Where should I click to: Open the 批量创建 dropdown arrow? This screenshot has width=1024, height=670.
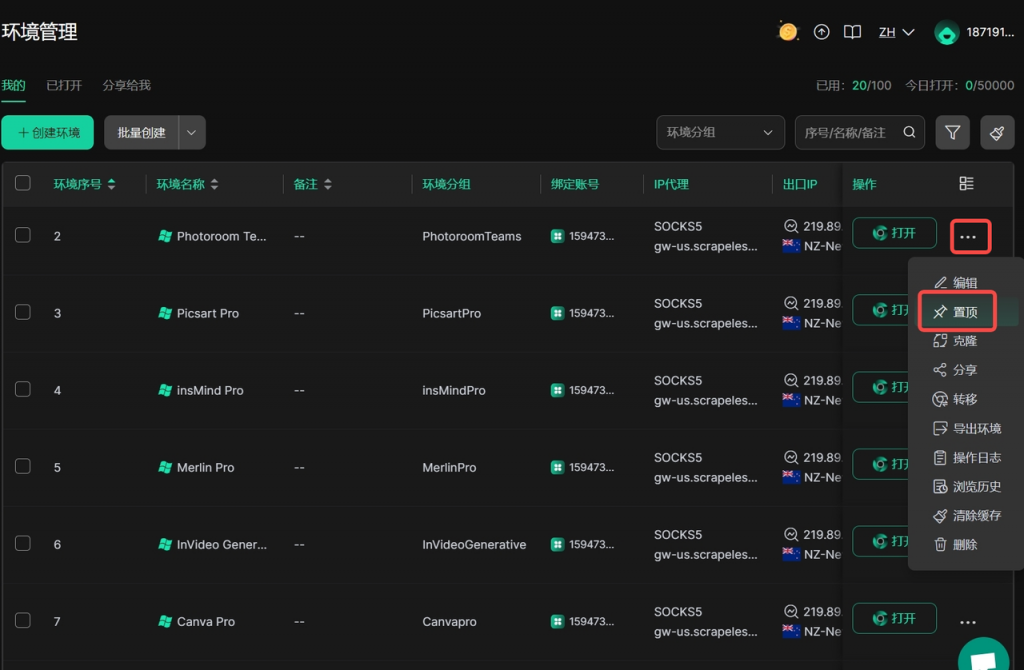tap(192, 133)
